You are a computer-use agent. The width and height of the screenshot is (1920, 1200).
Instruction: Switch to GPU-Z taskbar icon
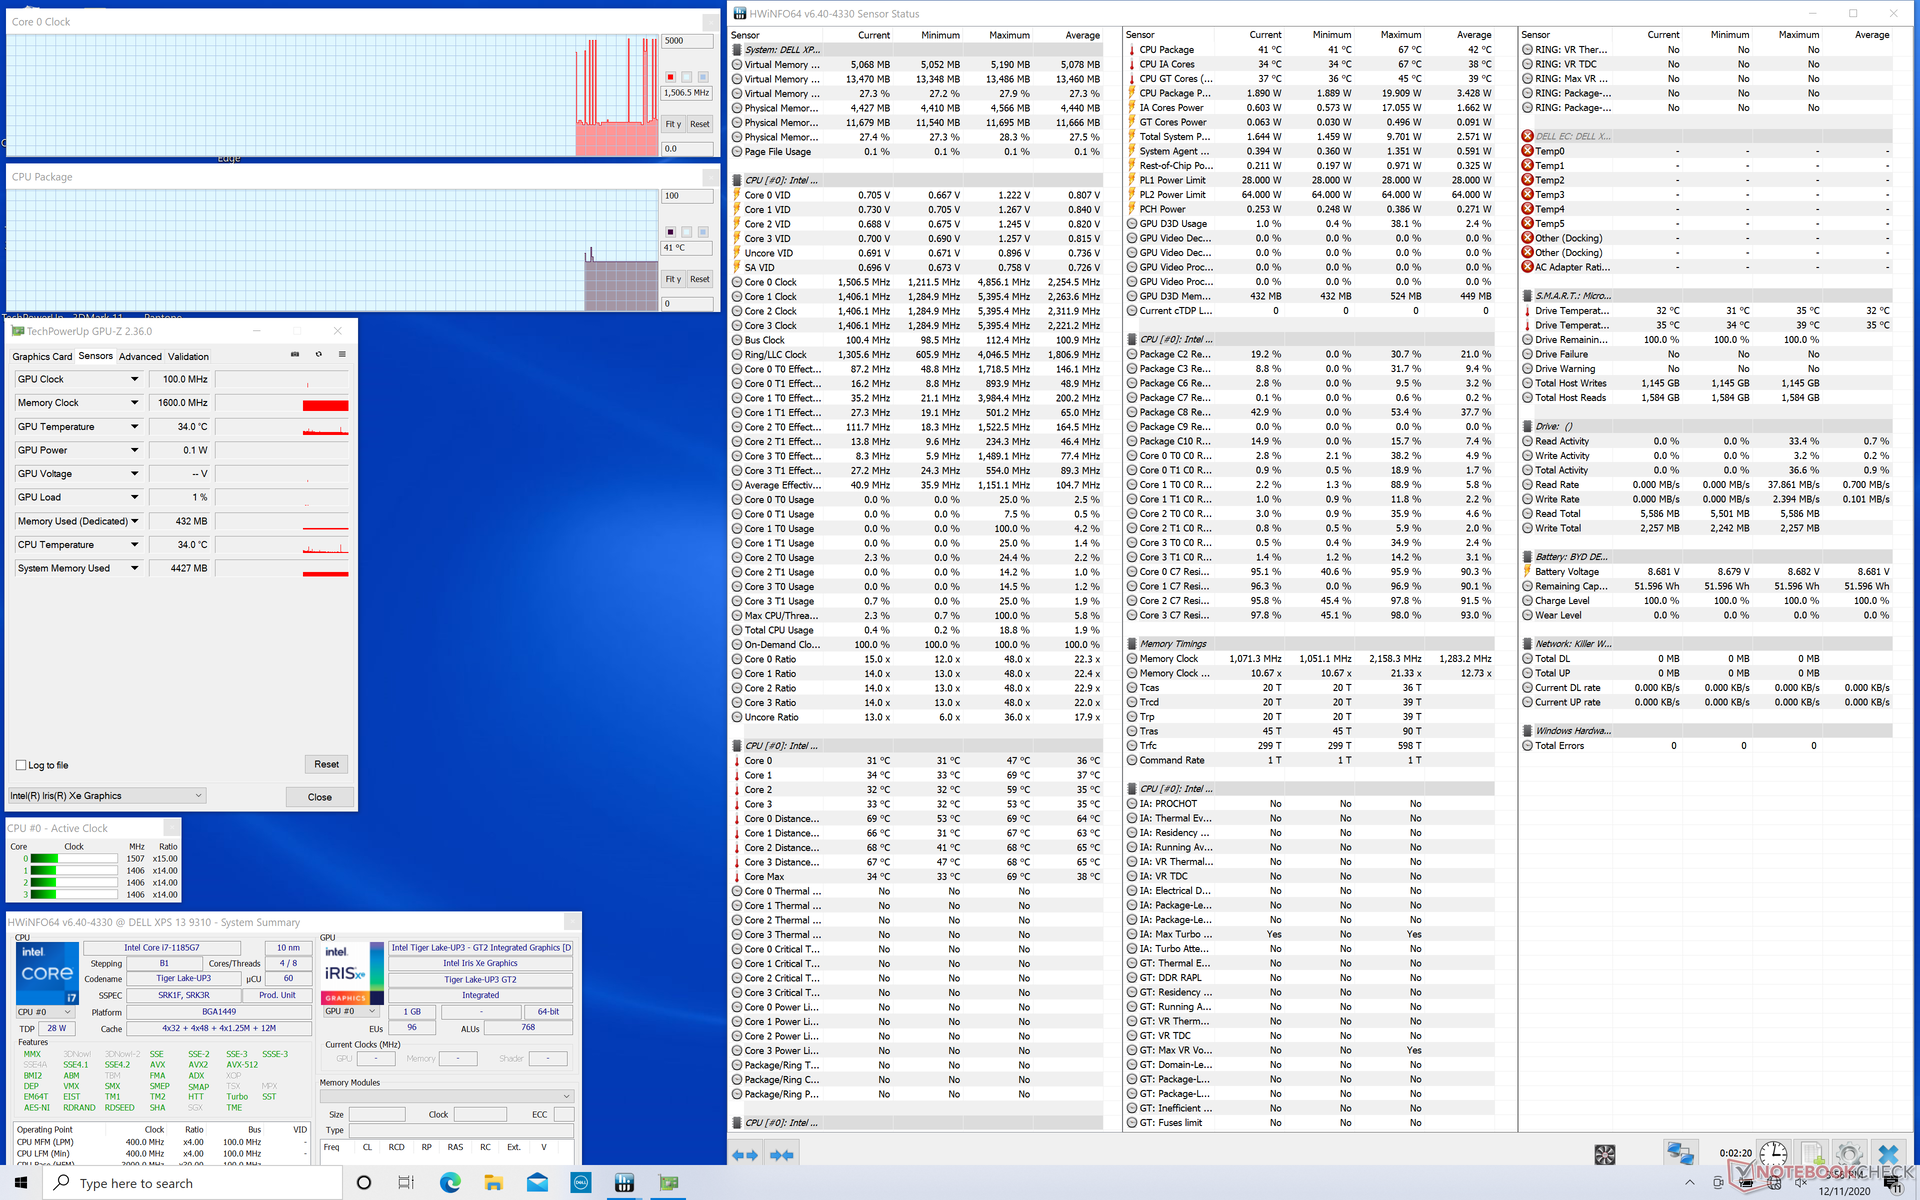click(669, 1183)
